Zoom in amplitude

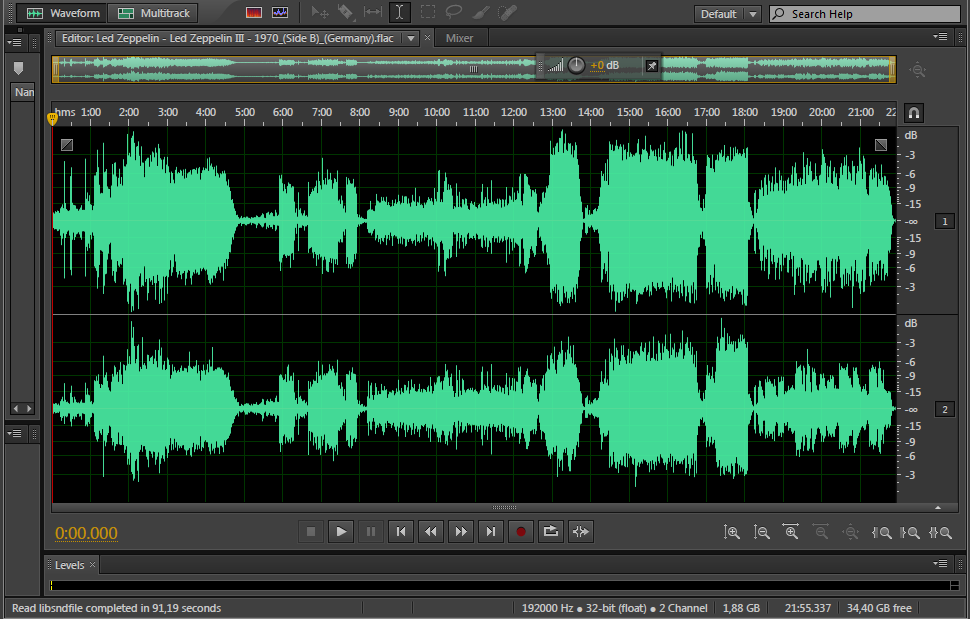click(x=732, y=532)
